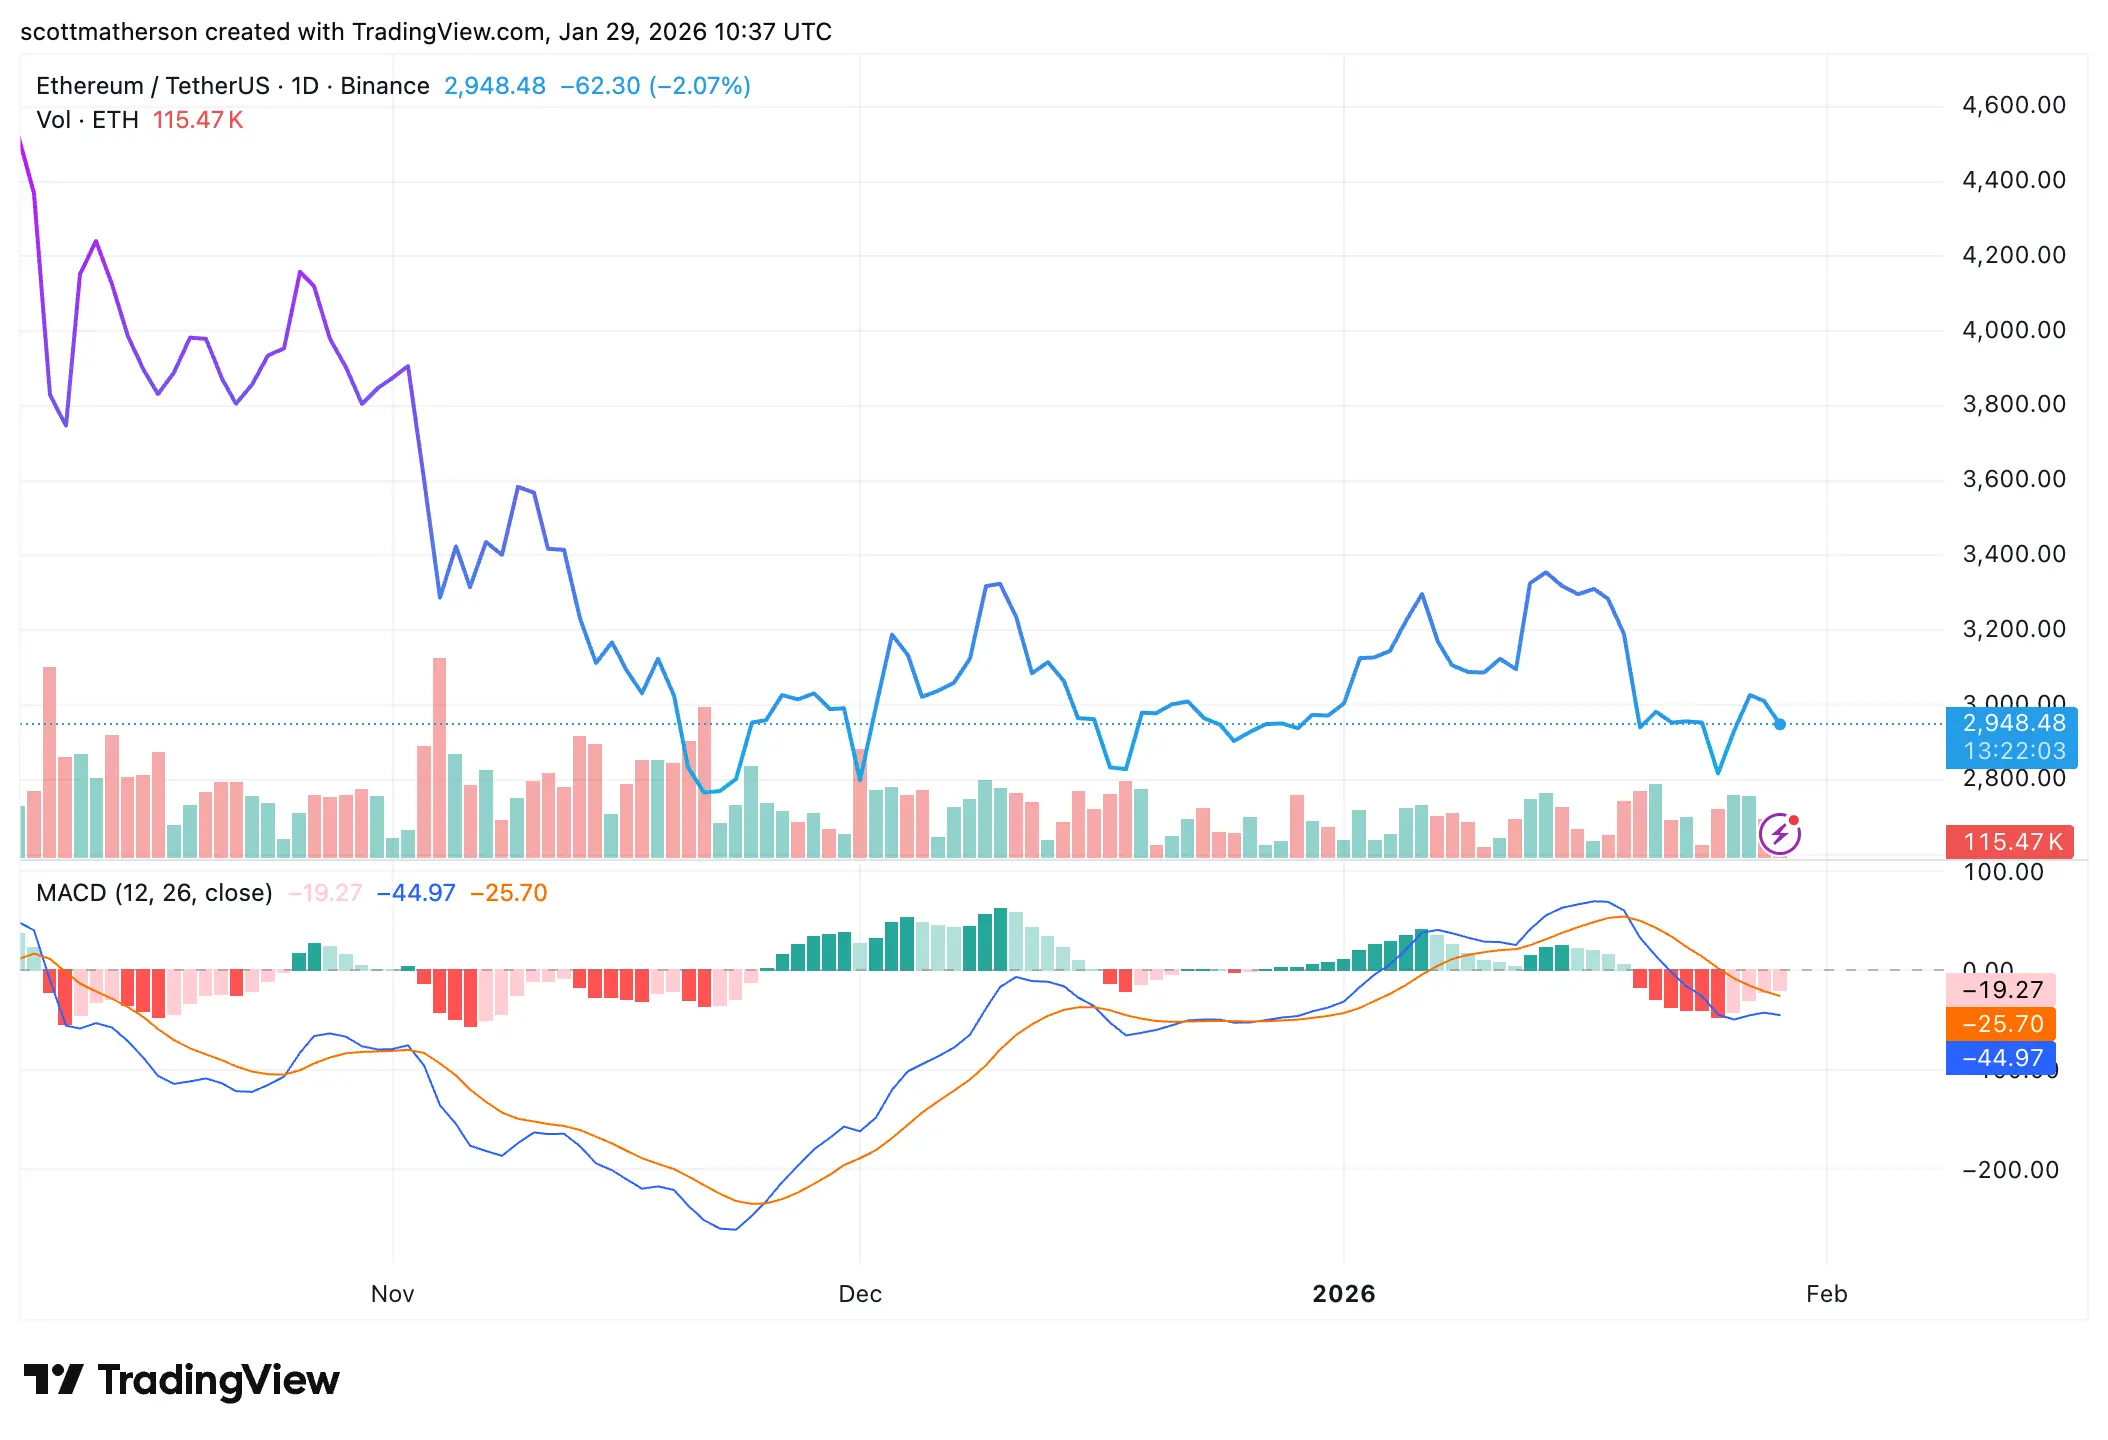Click the blue −44.97 MACD axis label
This screenshot has height=1440, width=2108.
2002,1058
